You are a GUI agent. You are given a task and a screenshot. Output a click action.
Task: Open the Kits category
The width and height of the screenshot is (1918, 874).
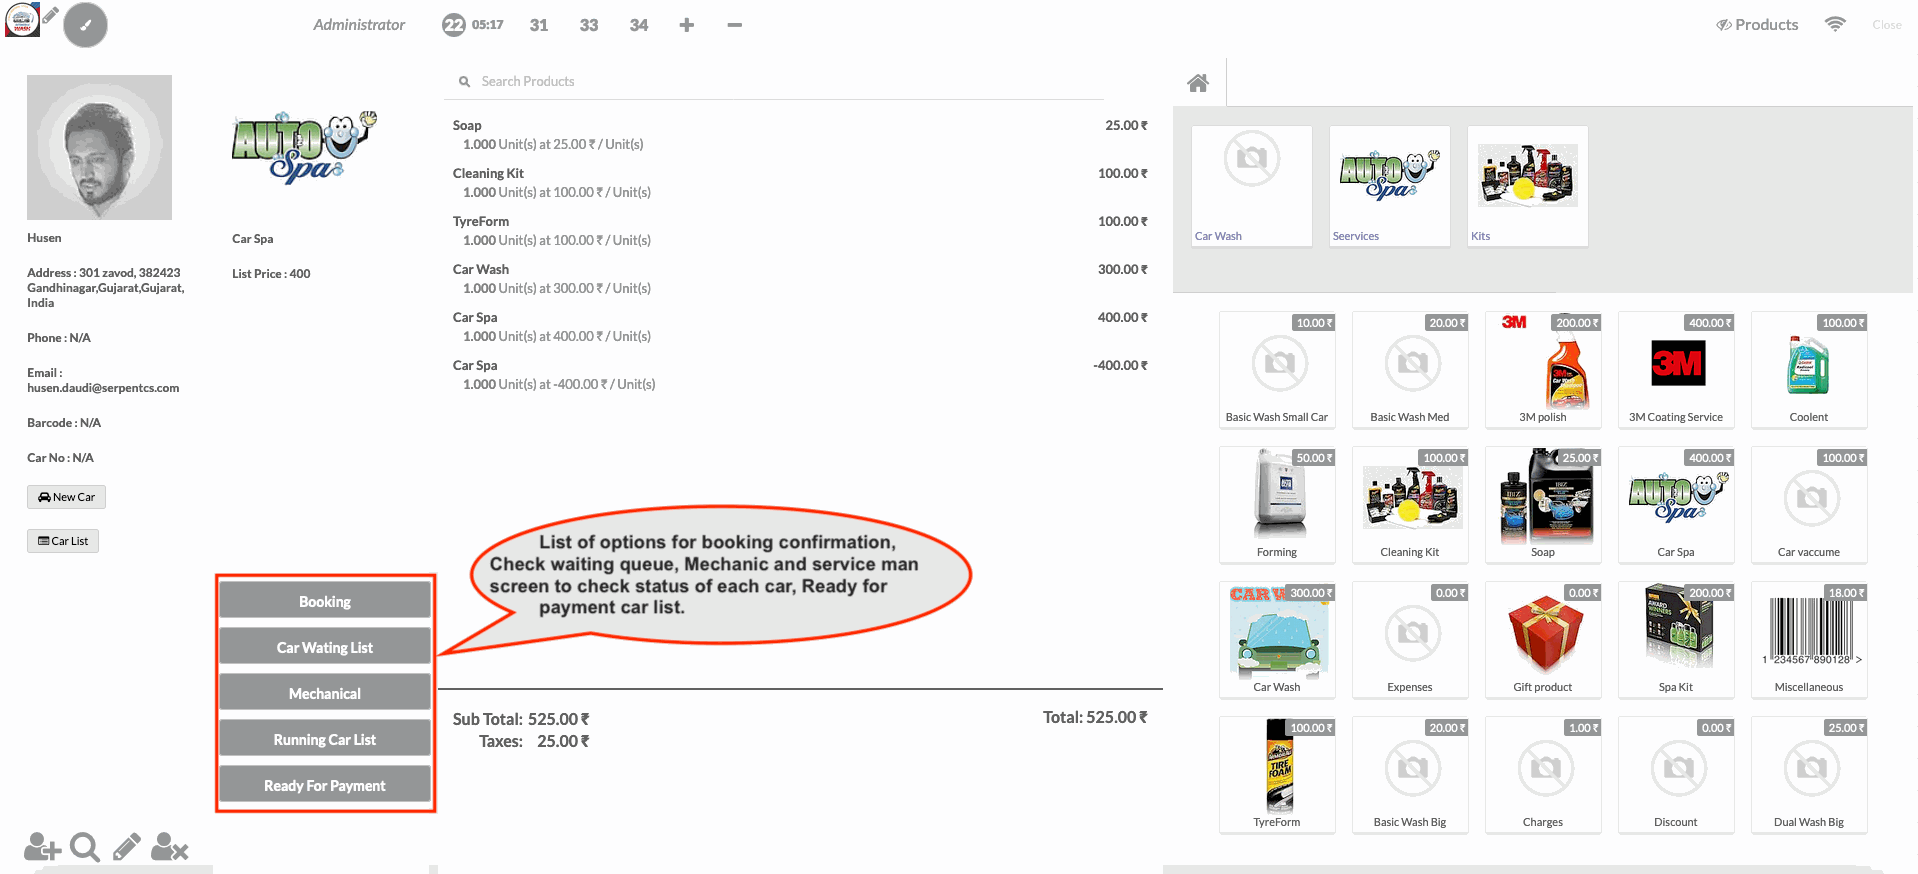(x=1528, y=186)
